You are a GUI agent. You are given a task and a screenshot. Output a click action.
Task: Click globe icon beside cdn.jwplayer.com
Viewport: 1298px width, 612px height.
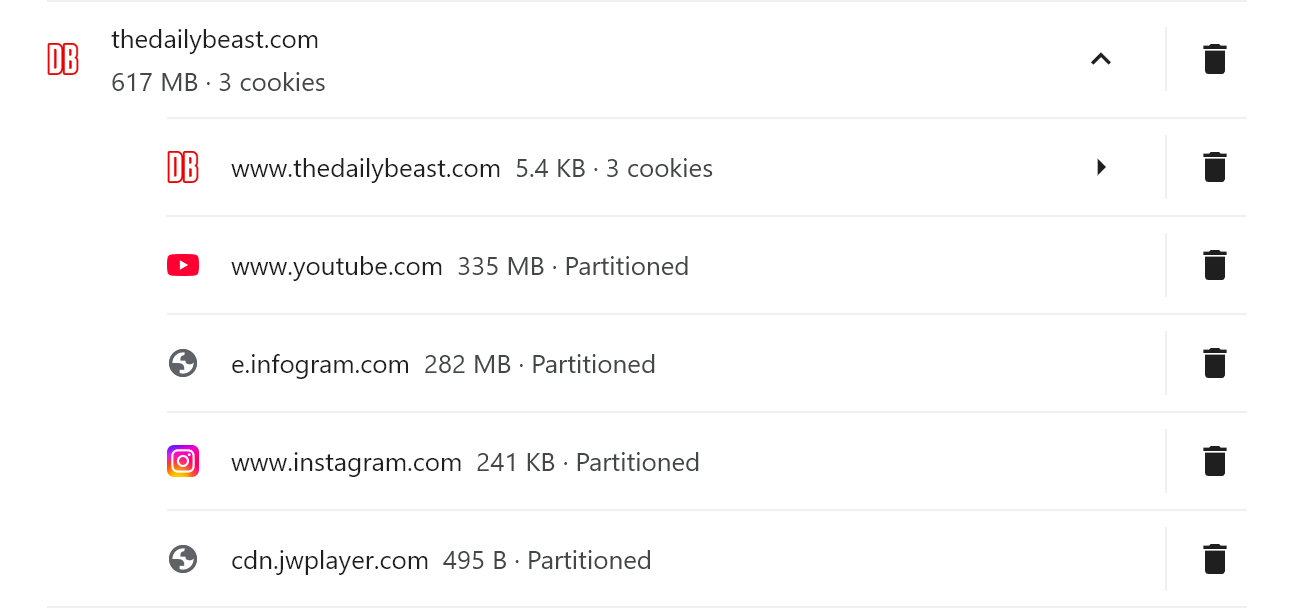[x=183, y=559]
